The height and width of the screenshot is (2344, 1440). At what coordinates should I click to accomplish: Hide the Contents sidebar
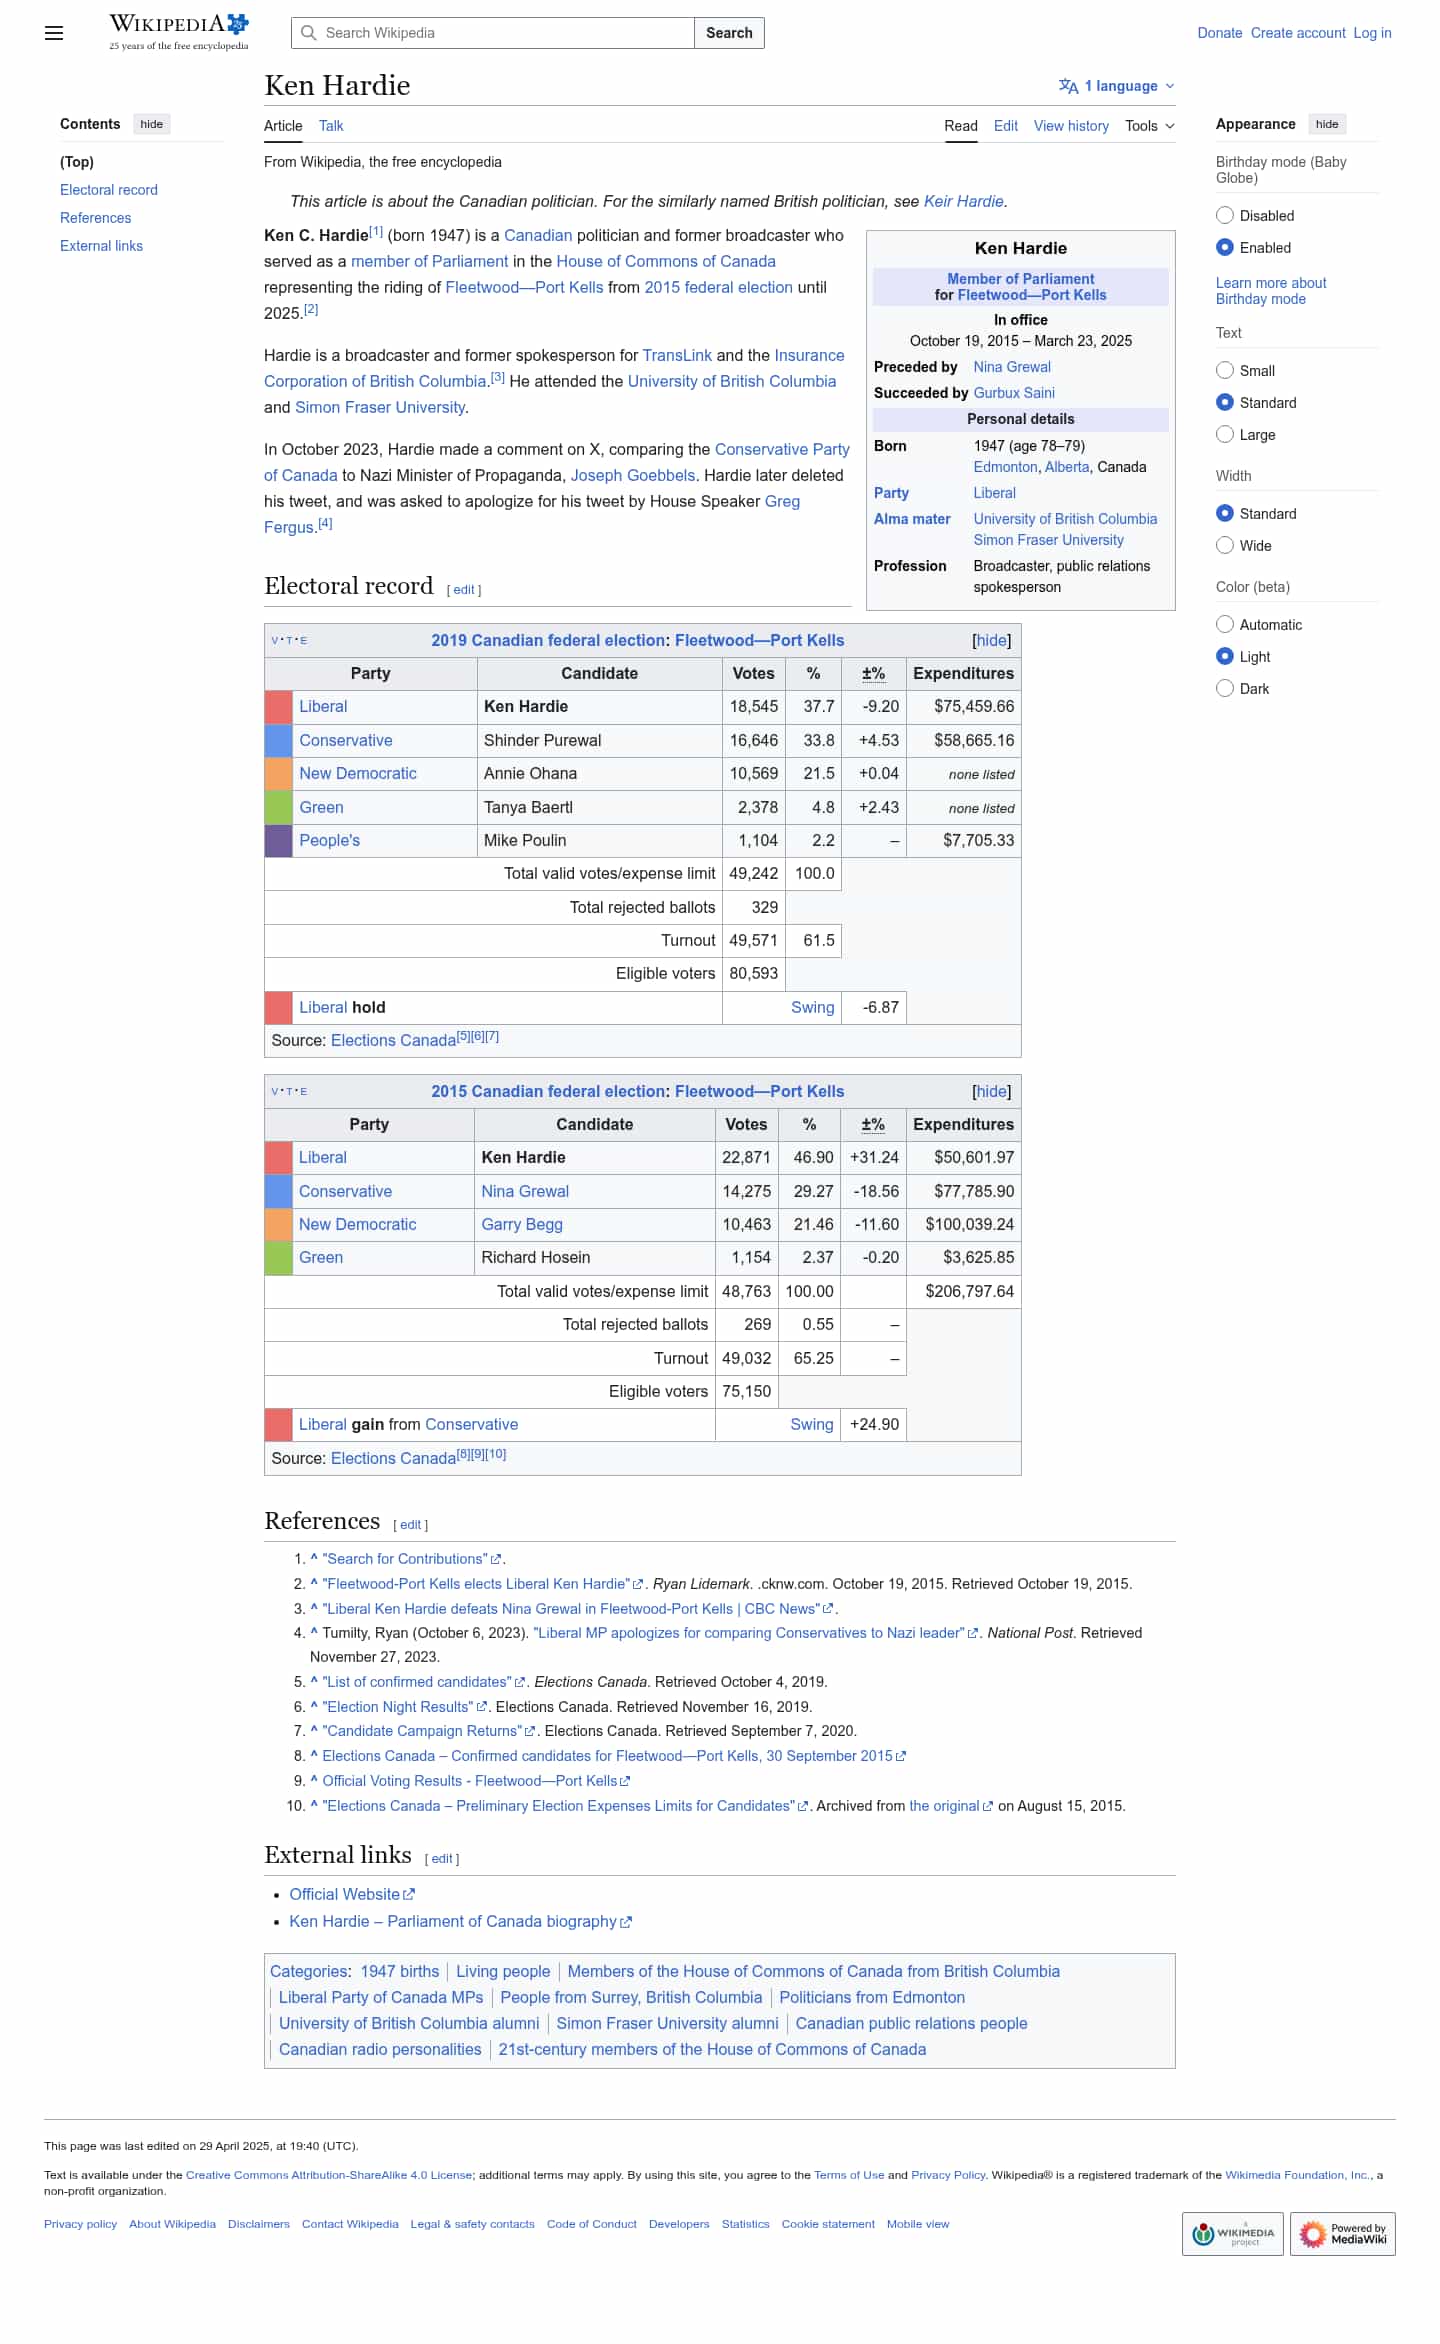[x=152, y=124]
